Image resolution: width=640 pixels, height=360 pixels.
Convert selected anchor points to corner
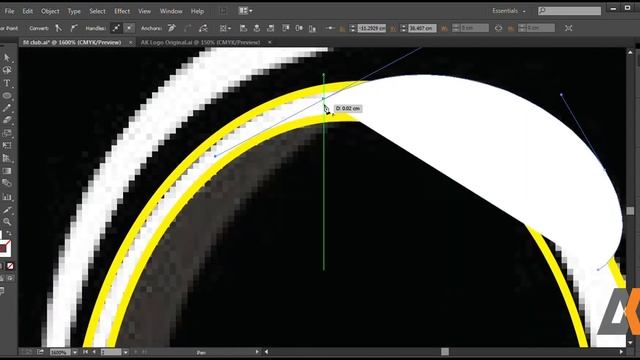[59, 28]
